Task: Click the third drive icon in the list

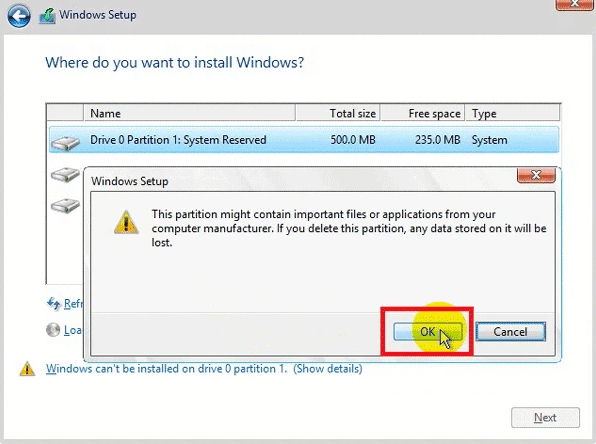Action: (65, 205)
